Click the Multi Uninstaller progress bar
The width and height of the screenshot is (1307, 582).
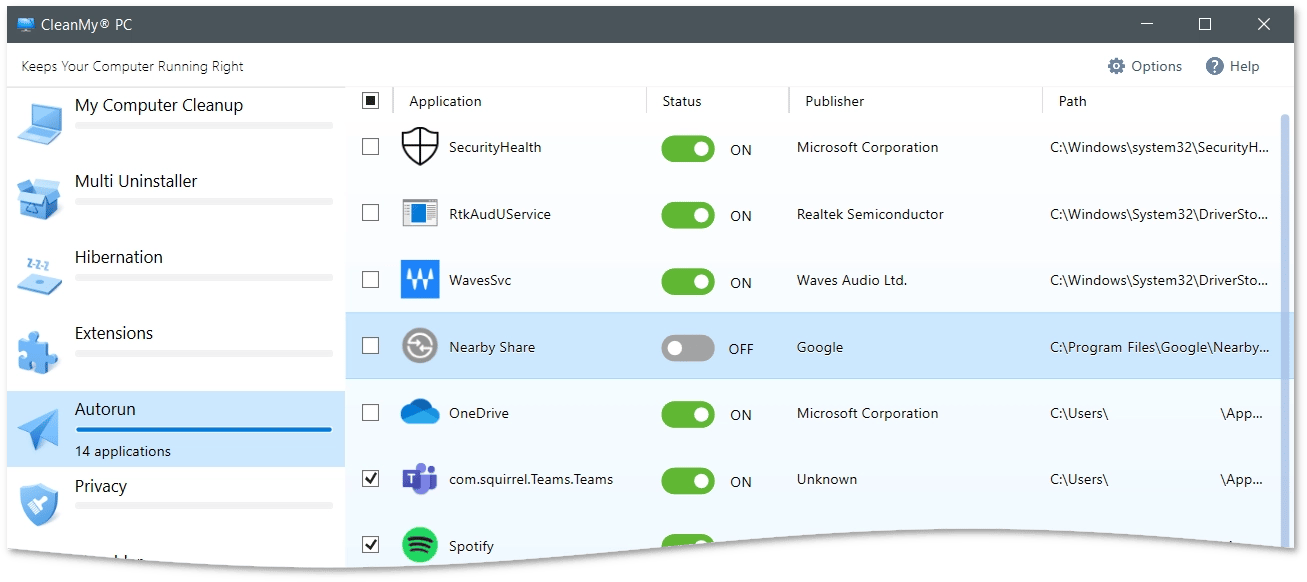(204, 201)
